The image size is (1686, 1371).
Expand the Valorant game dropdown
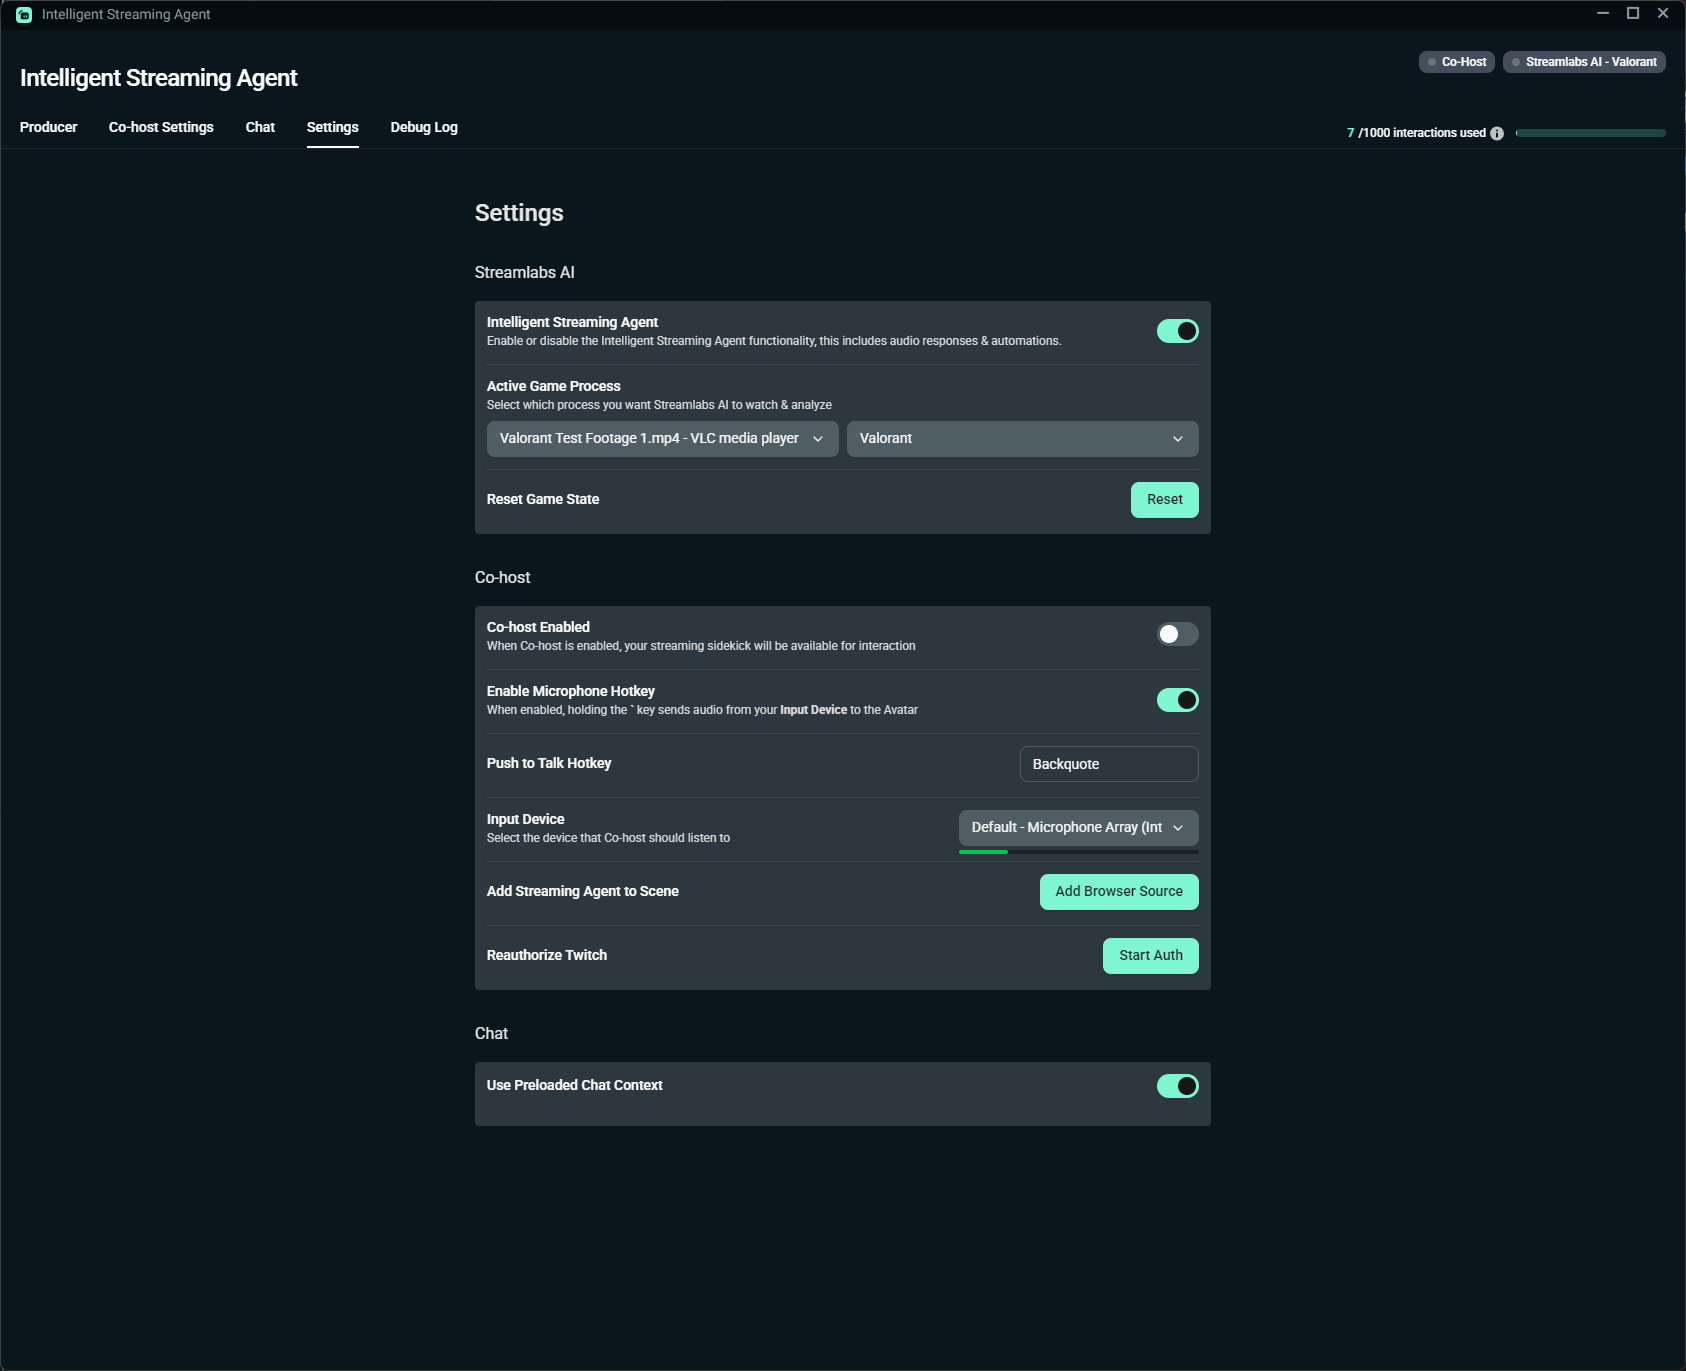coord(1022,439)
